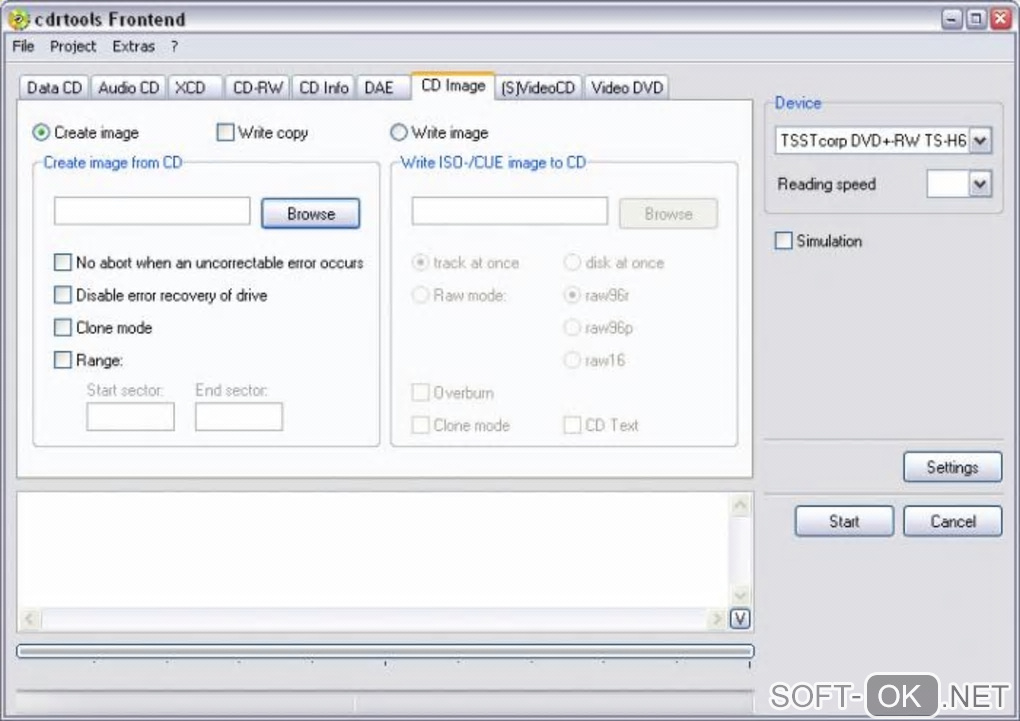Switch to the CD Info tab
This screenshot has height=721, width=1020.
[323, 87]
